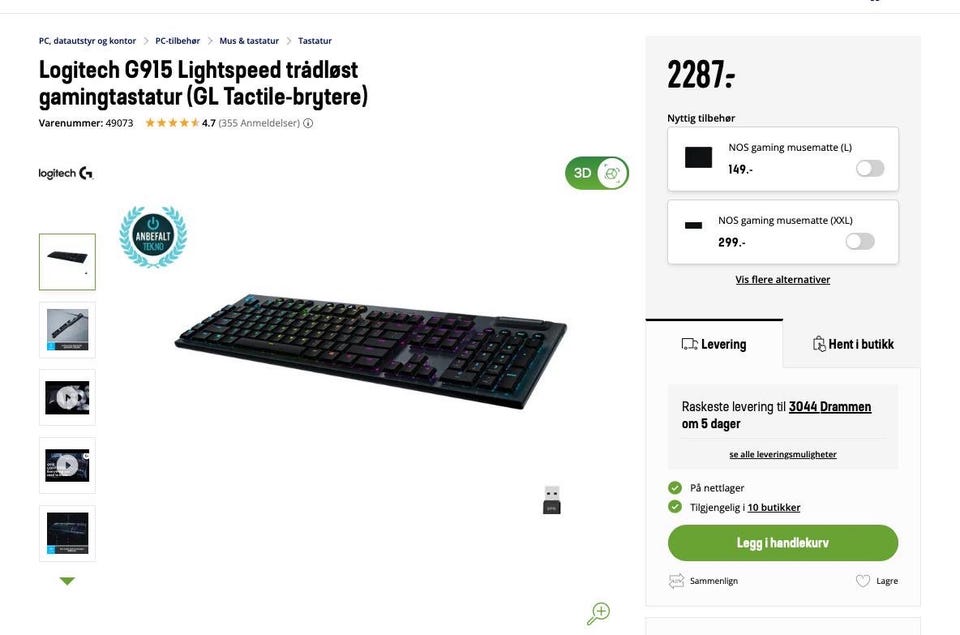
Task: Enable the NOS gaming musematte (L) add-on
Action: (x=870, y=168)
